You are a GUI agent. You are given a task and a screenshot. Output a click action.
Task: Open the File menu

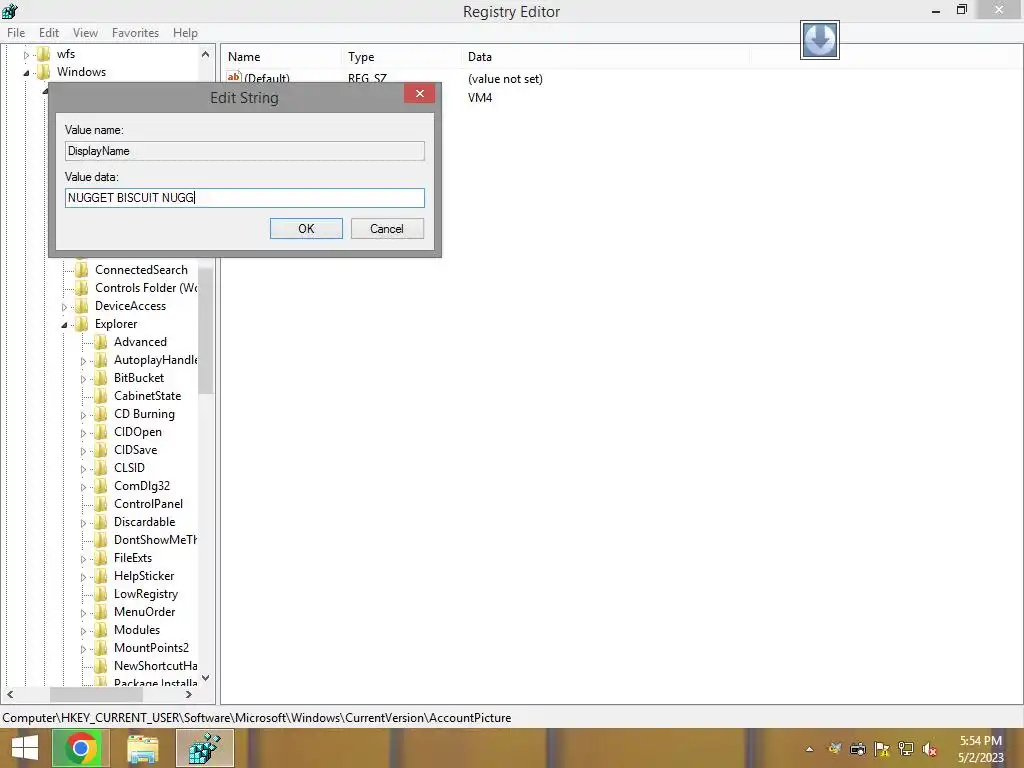click(x=16, y=33)
